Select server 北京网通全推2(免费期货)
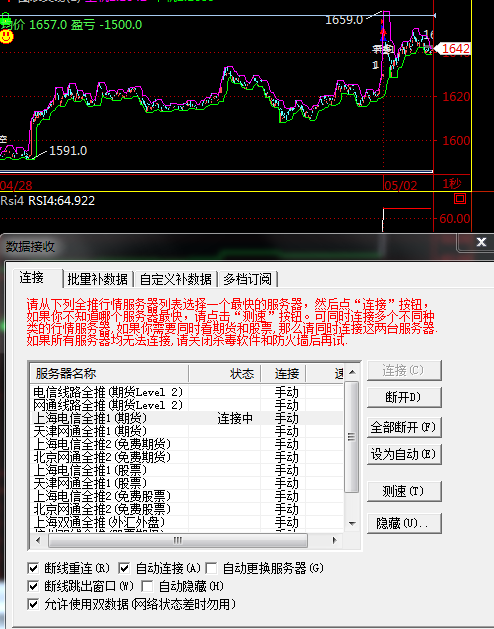Screen dimensions: 494x629 point(102,457)
